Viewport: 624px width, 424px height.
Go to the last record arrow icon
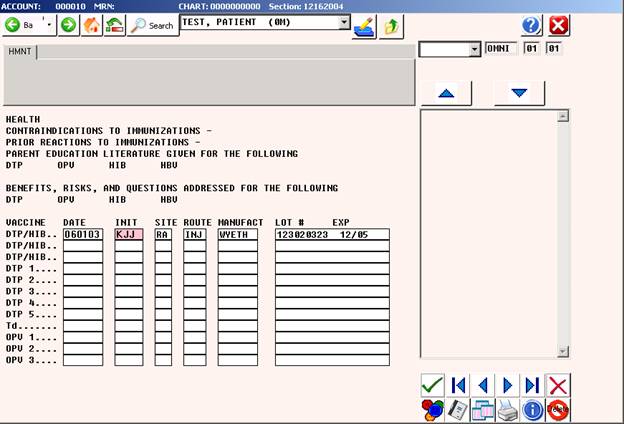pos(533,385)
